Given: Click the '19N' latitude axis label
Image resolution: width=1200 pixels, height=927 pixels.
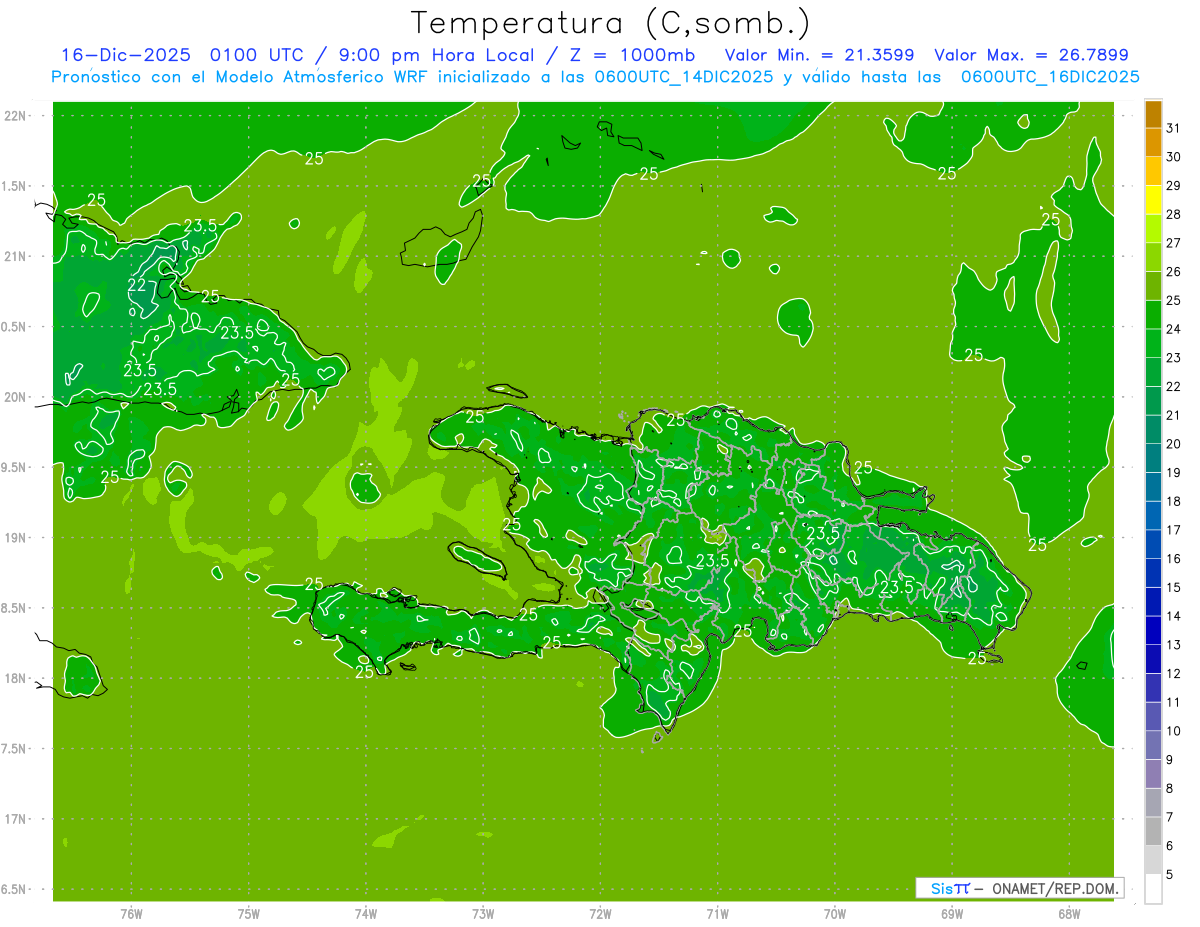Looking at the screenshot, I should click(x=16, y=538).
